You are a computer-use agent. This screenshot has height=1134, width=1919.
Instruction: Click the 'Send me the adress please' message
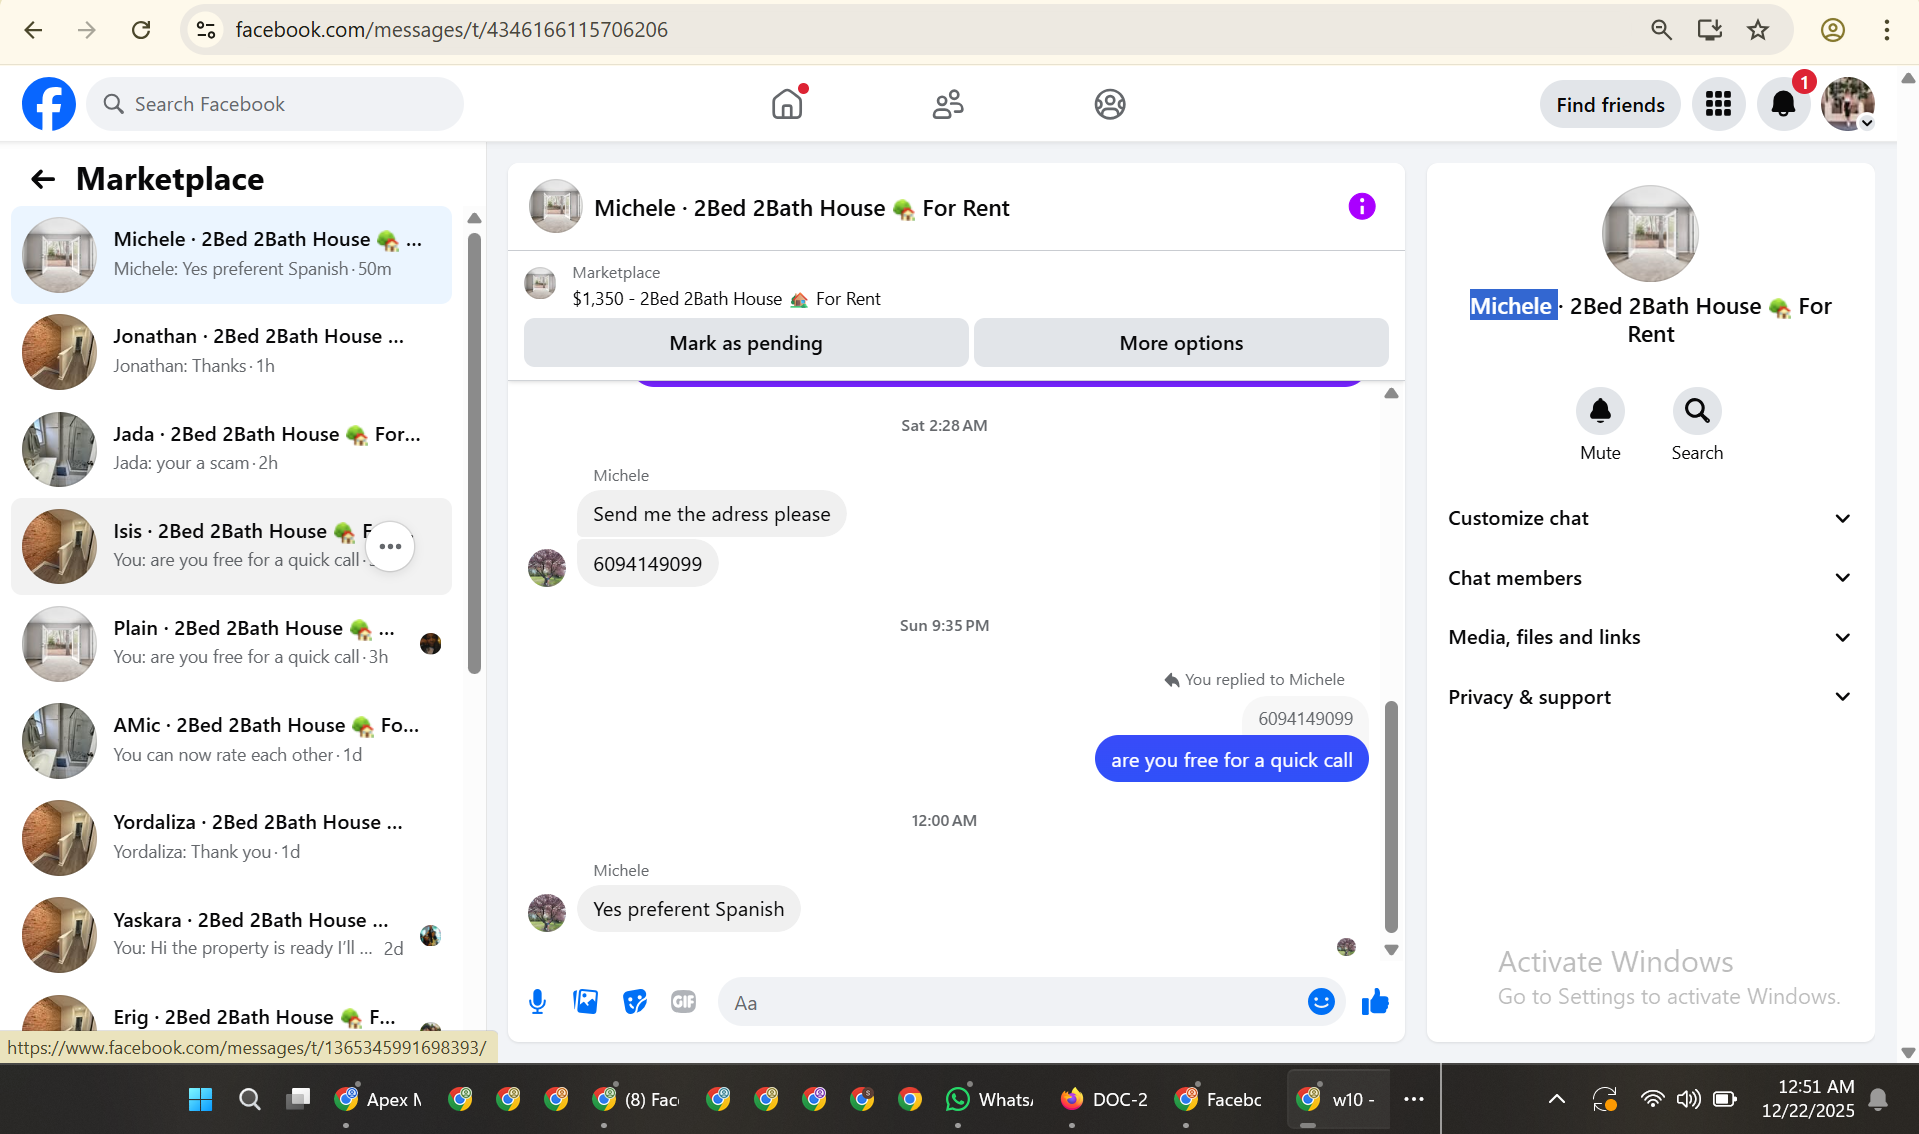point(711,514)
